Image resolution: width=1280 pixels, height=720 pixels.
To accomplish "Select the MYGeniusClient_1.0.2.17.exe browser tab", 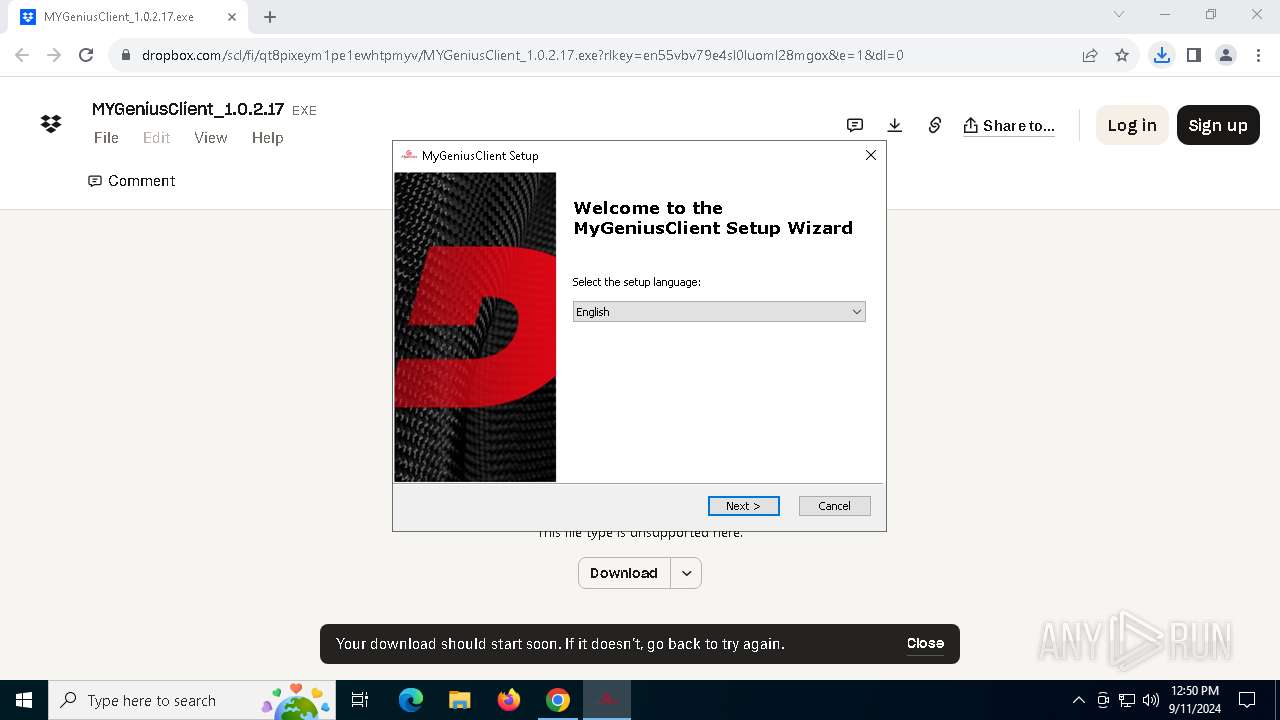I will tap(128, 17).
